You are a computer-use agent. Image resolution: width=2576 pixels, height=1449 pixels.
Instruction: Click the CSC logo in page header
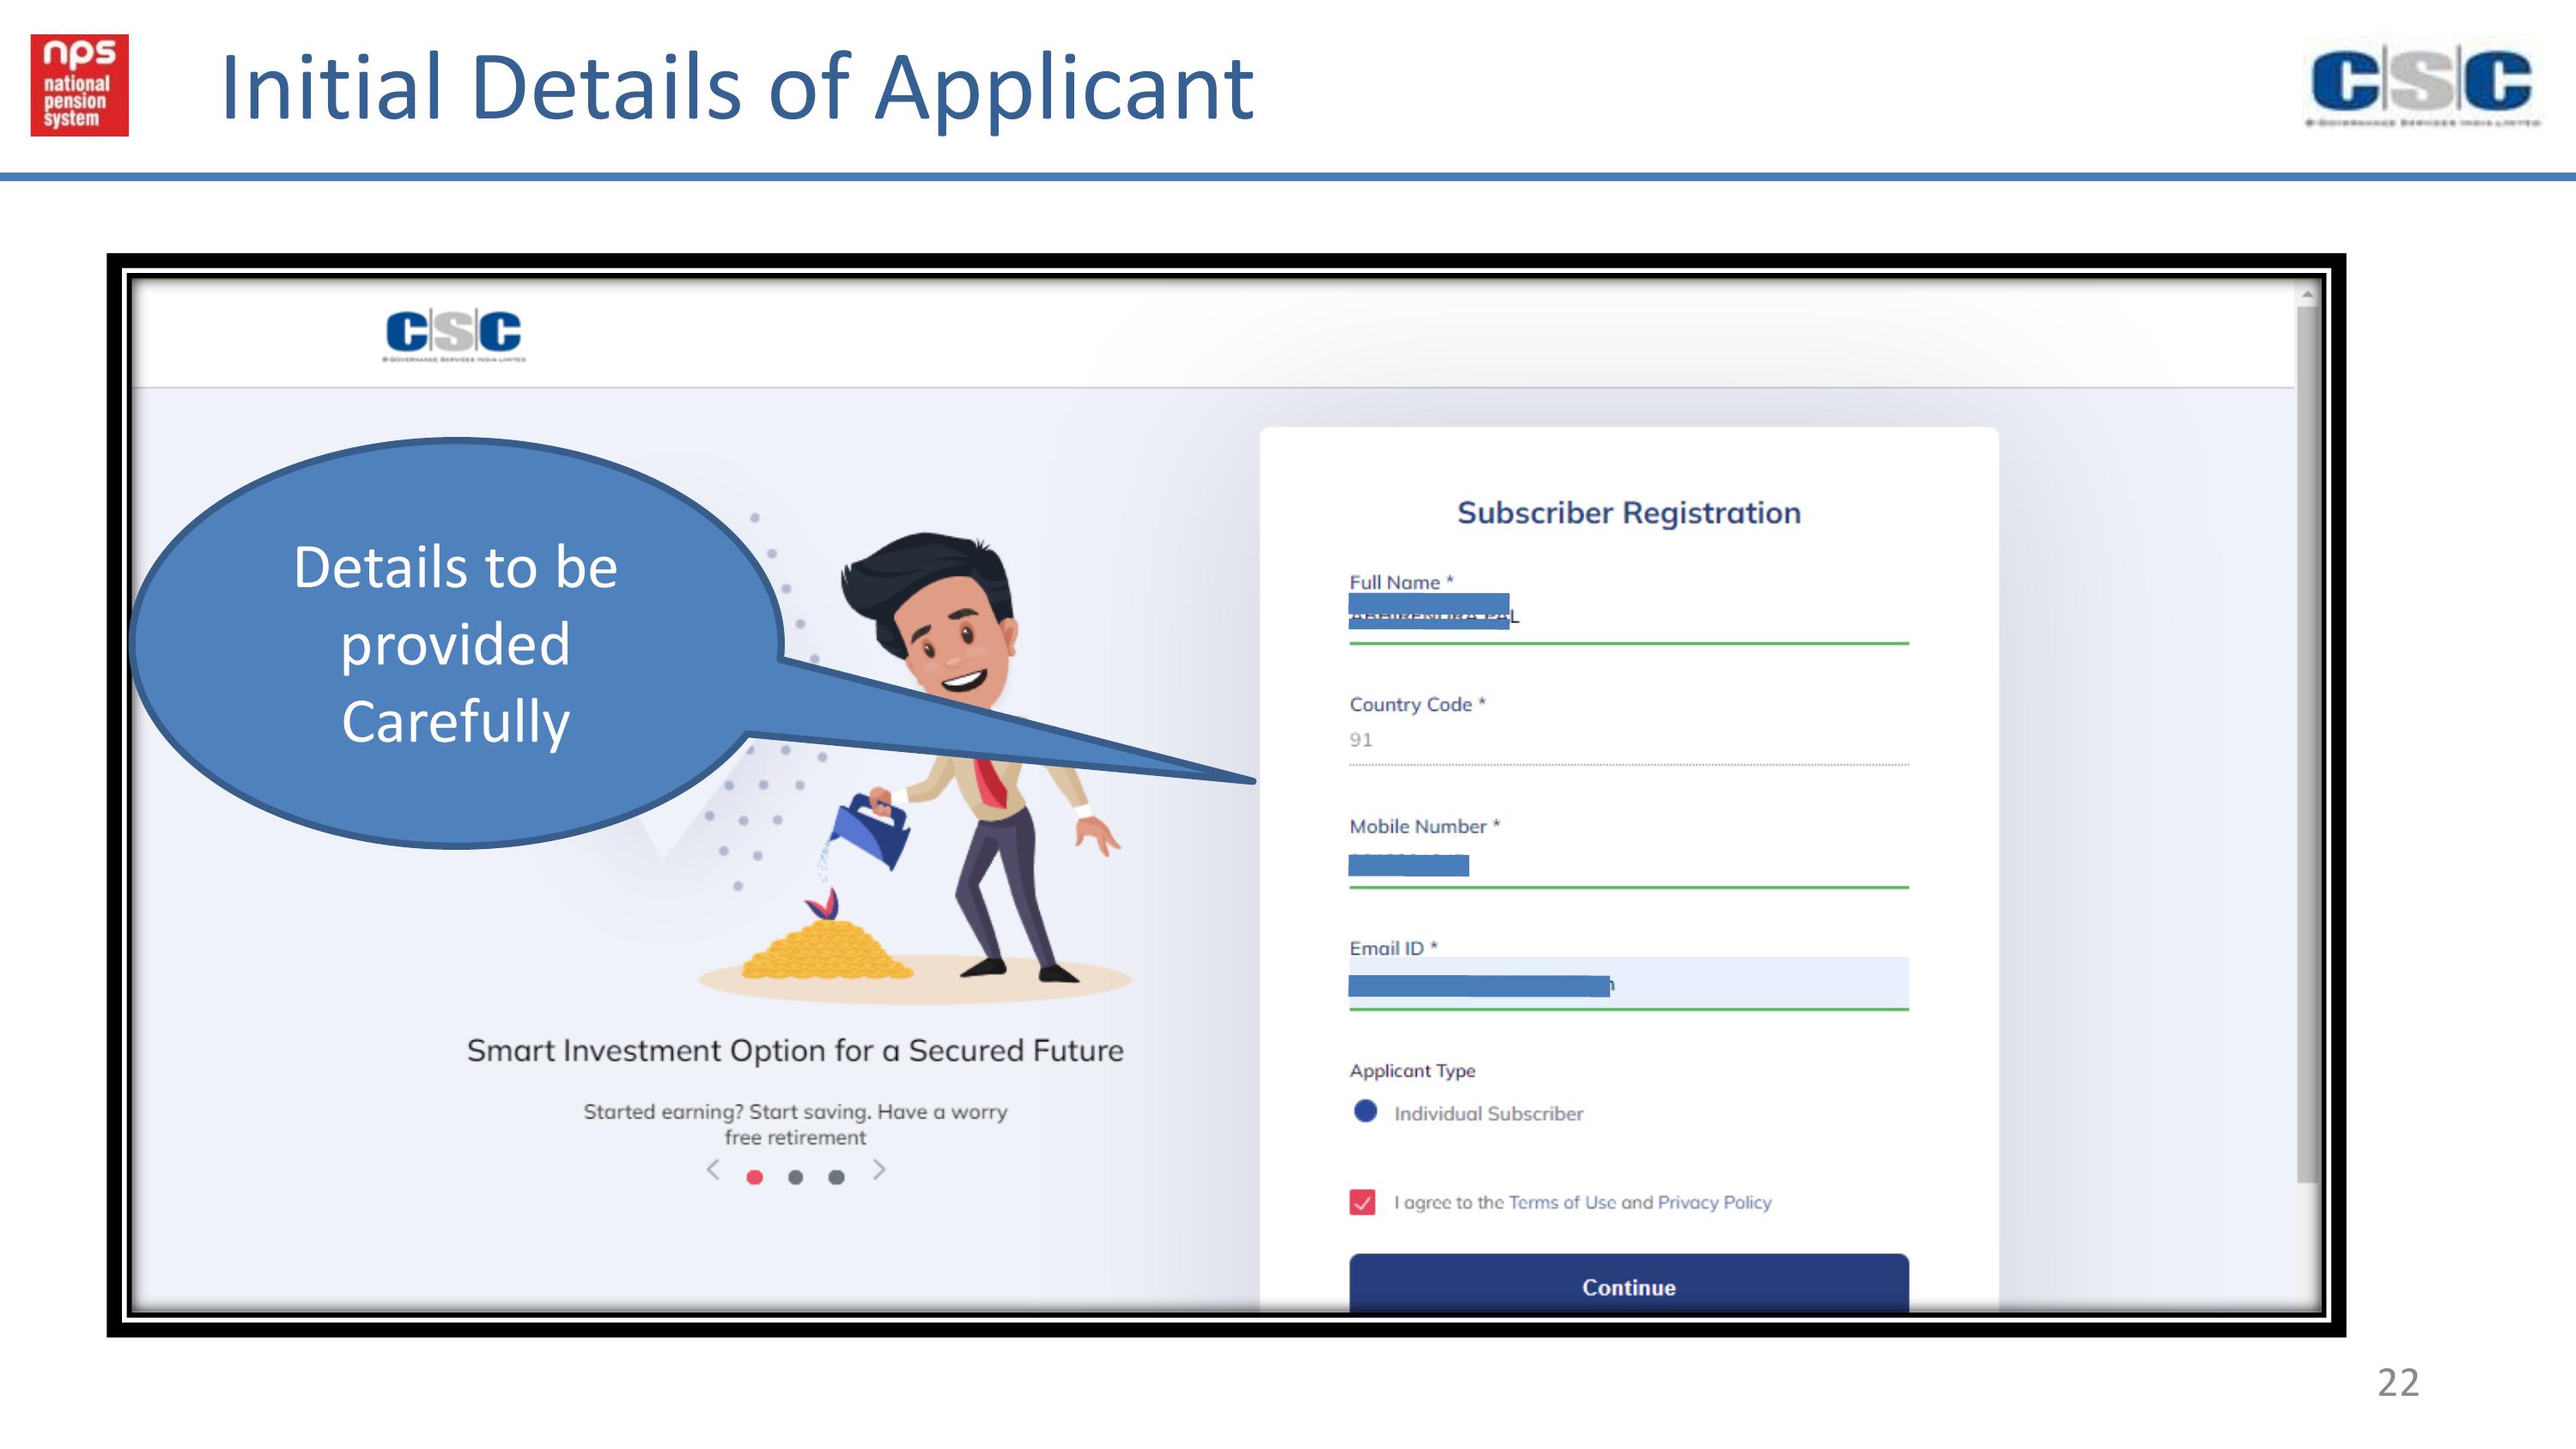click(454, 336)
